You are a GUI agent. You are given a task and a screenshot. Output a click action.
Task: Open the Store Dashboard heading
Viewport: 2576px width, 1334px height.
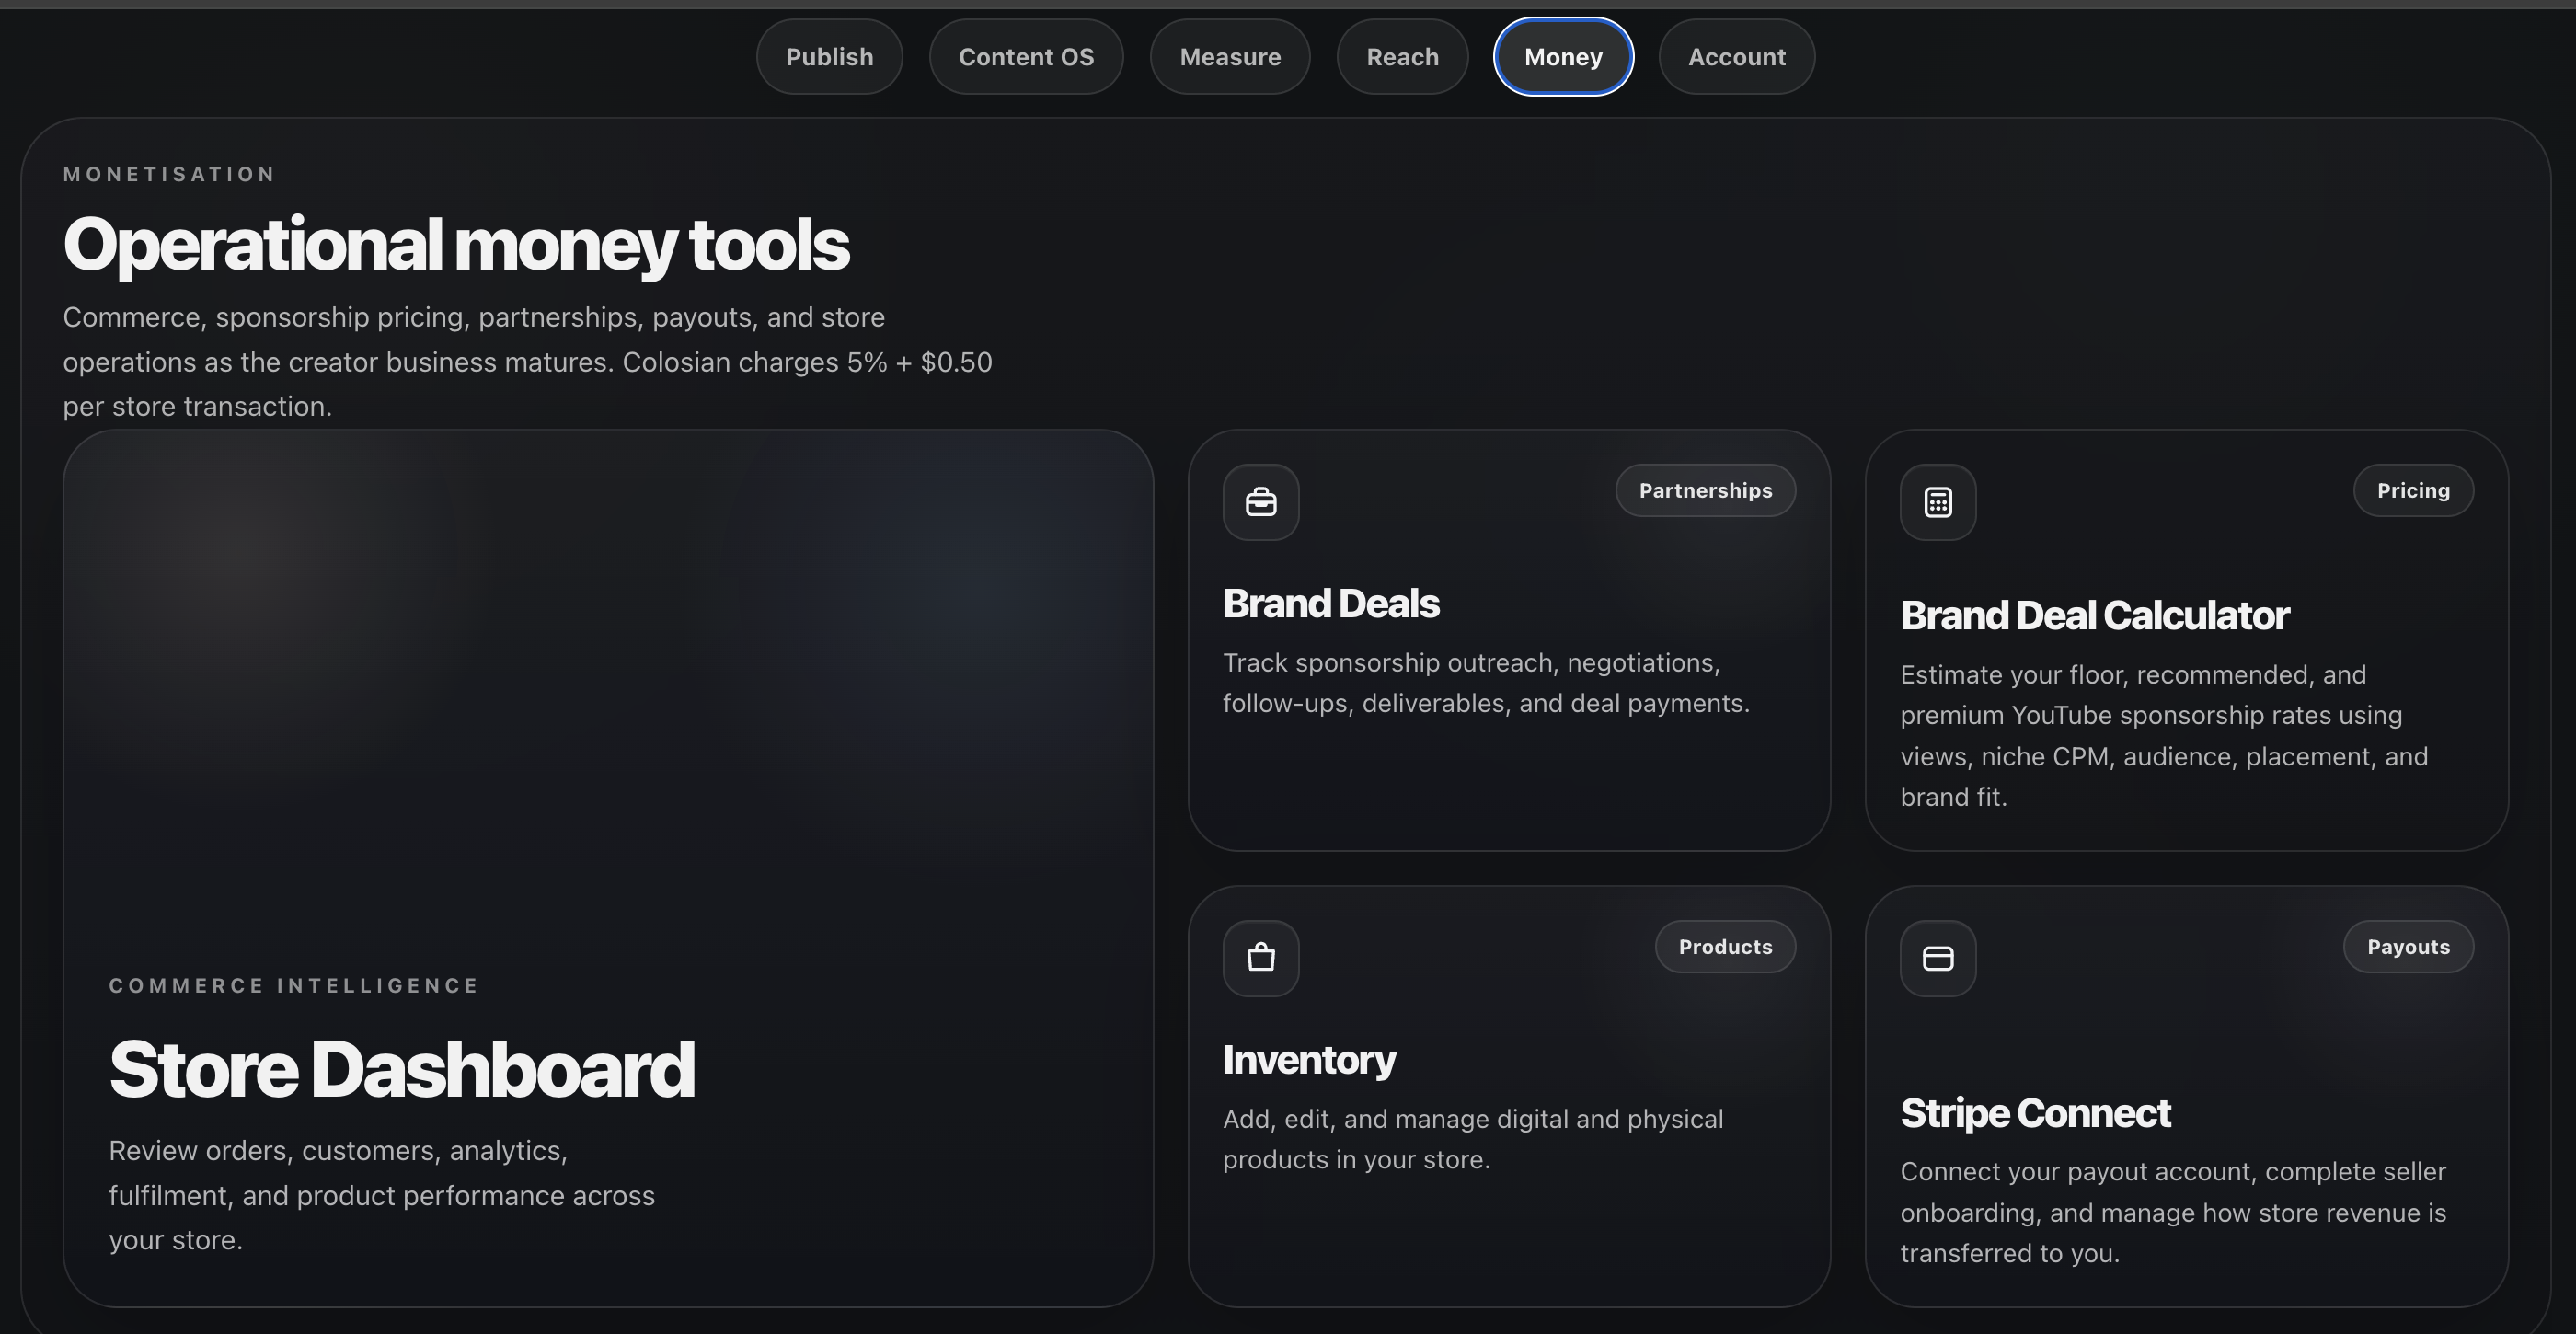coord(402,1069)
